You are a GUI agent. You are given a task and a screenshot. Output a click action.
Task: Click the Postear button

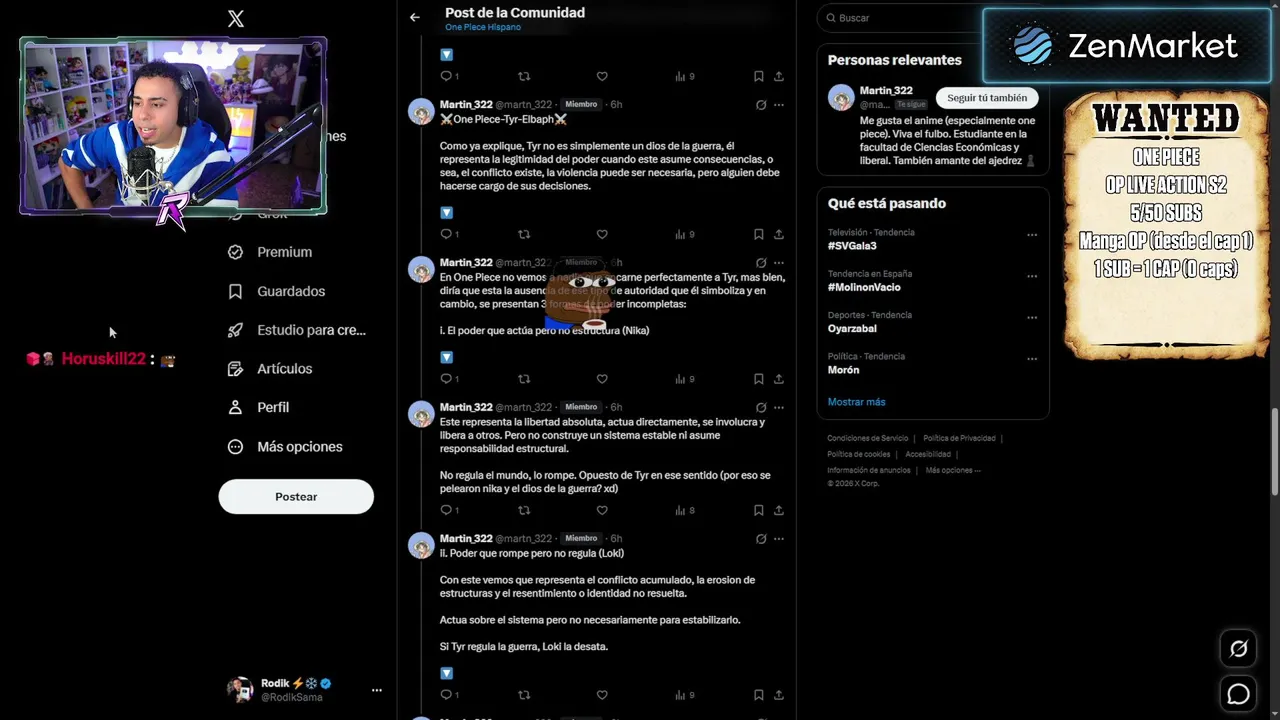296,497
